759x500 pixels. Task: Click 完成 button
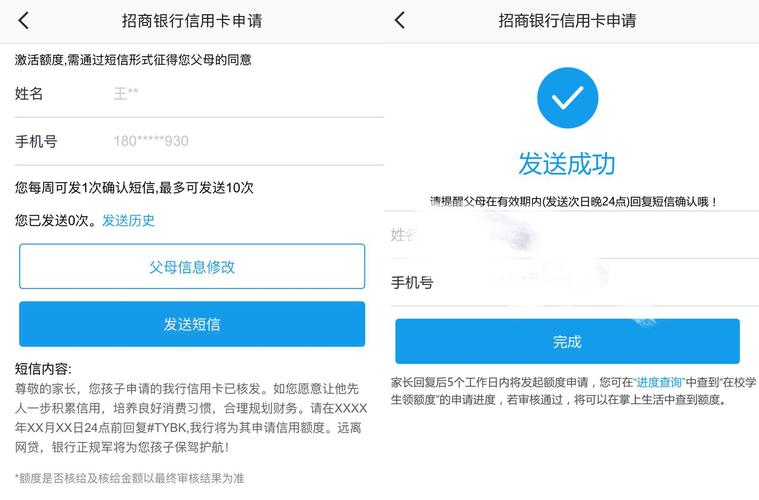(567, 341)
